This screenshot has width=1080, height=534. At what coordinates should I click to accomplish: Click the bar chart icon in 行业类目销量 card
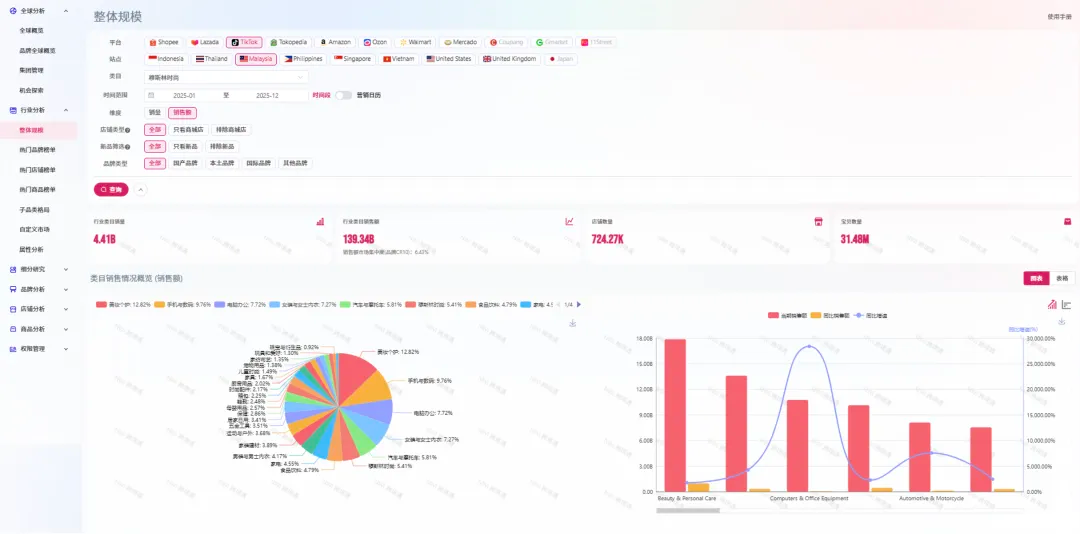point(321,222)
